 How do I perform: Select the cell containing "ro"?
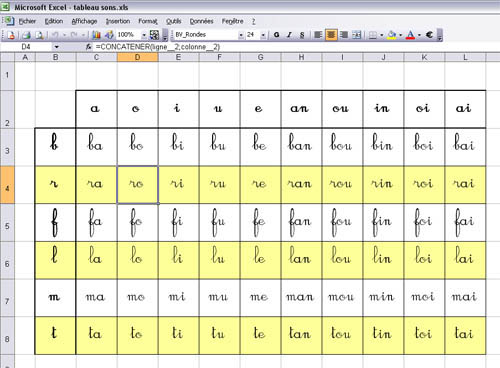[138, 185]
